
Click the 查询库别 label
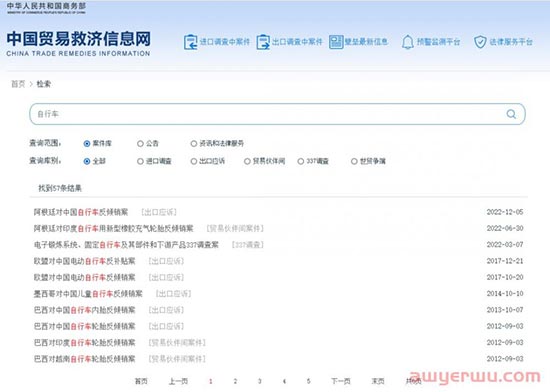(45, 161)
